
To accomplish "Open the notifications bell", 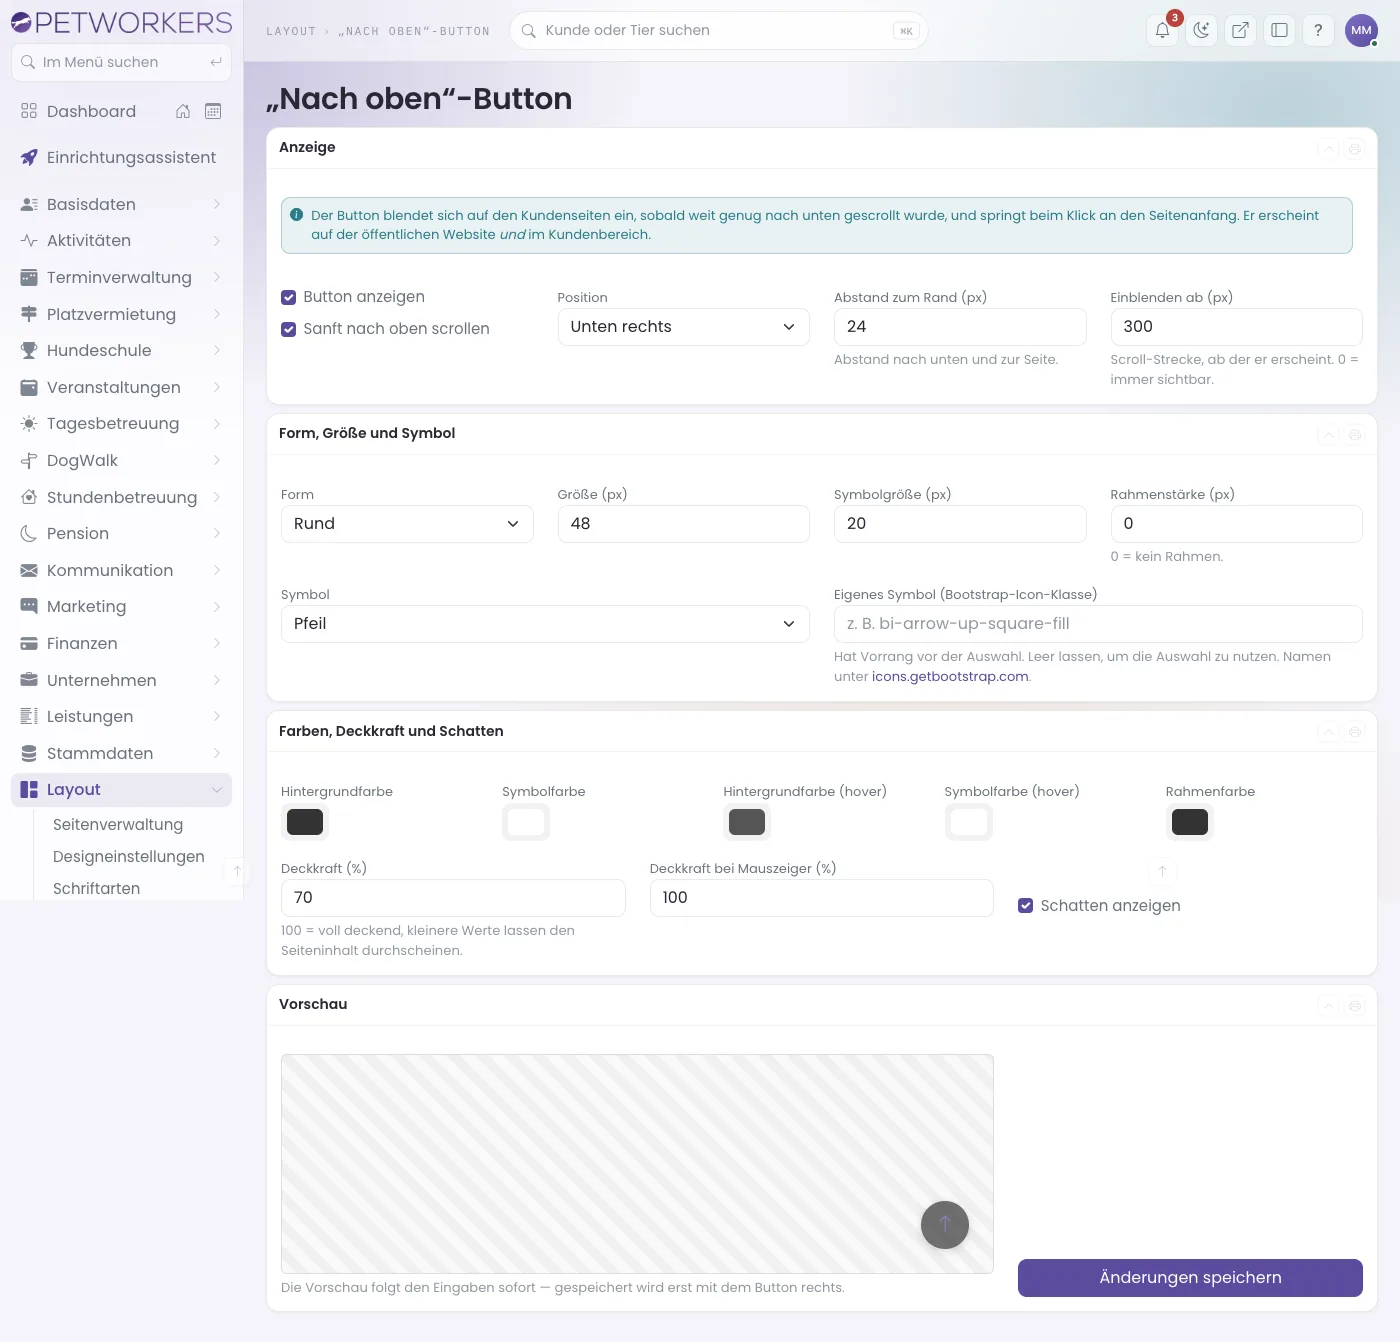I will (x=1162, y=30).
